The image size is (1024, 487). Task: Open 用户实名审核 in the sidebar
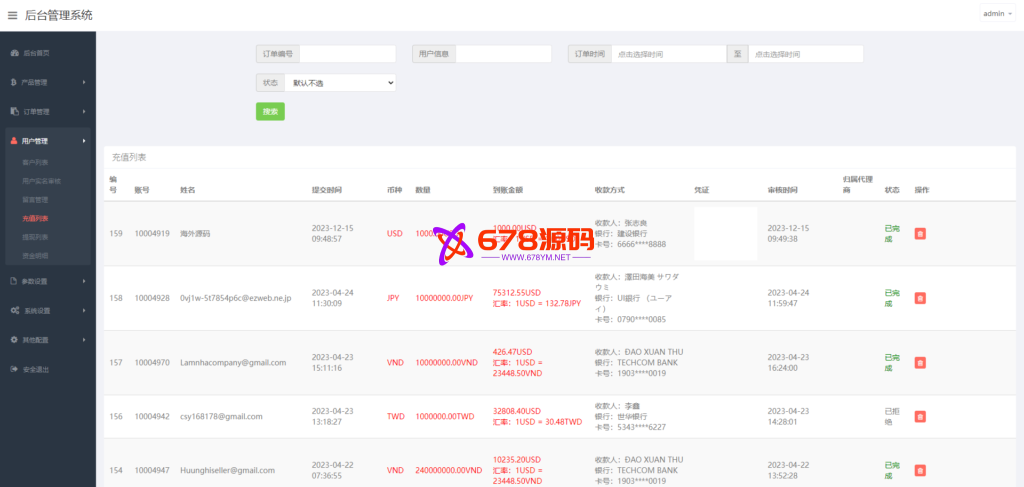tap(41, 181)
